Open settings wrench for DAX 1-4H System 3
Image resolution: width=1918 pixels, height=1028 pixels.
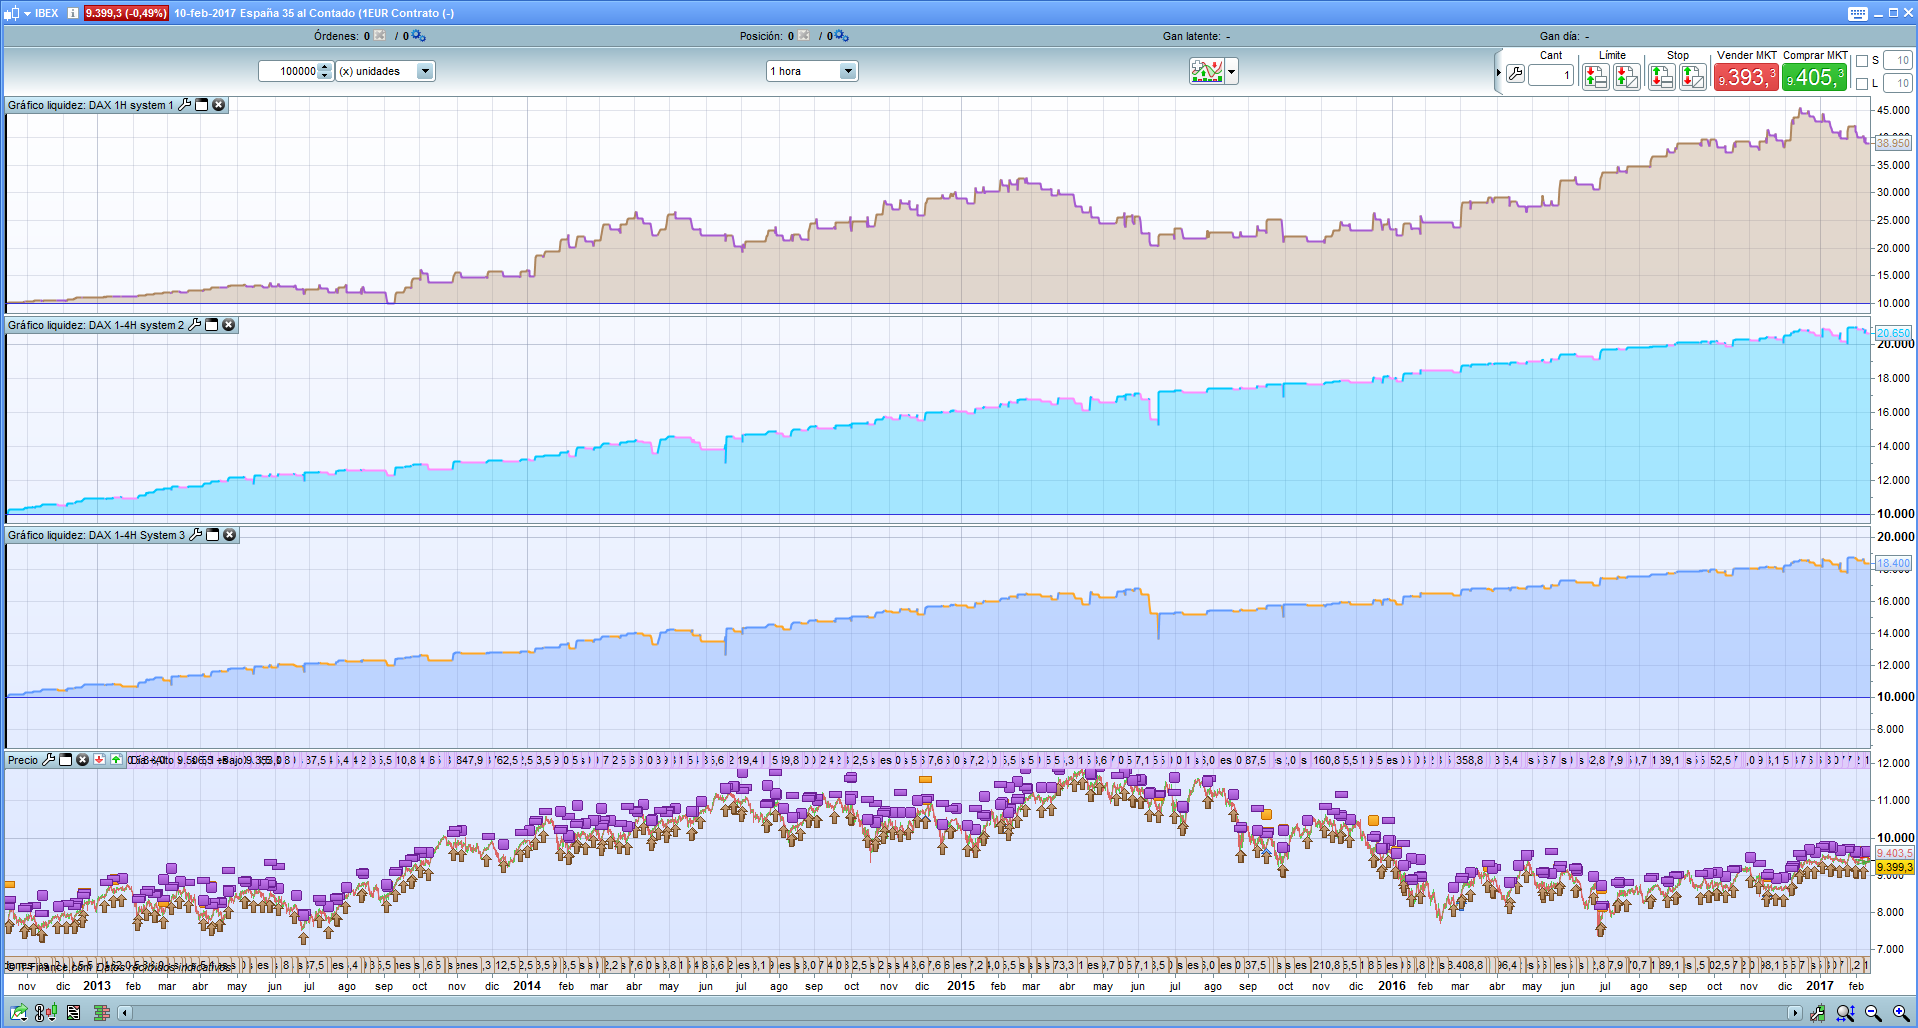(196, 535)
